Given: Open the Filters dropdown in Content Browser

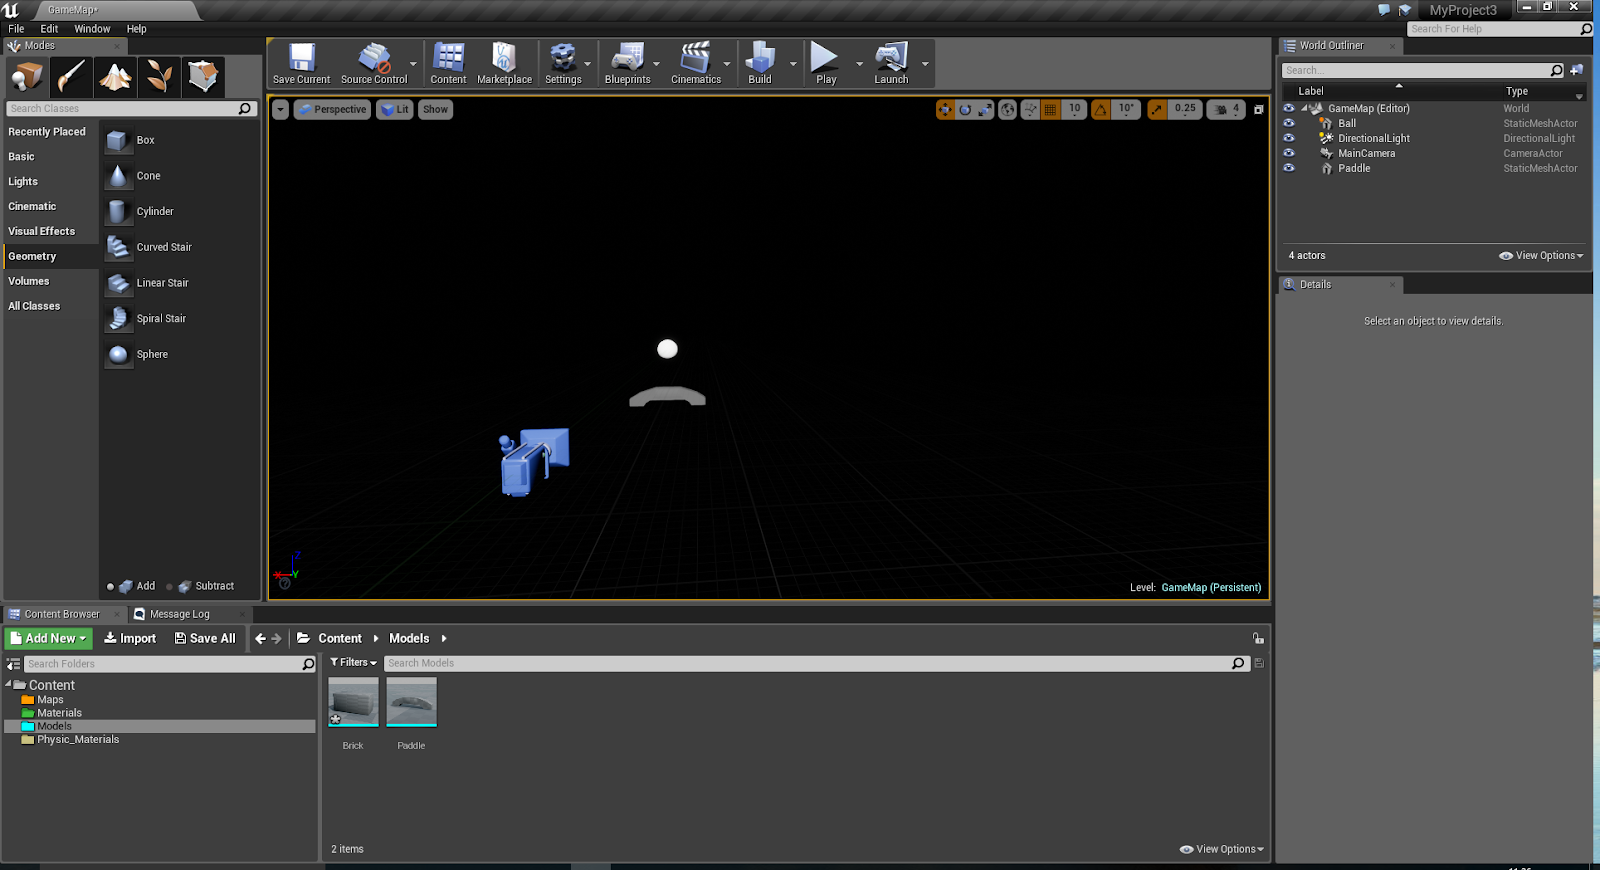Looking at the screenshot, I should (353, 663).
